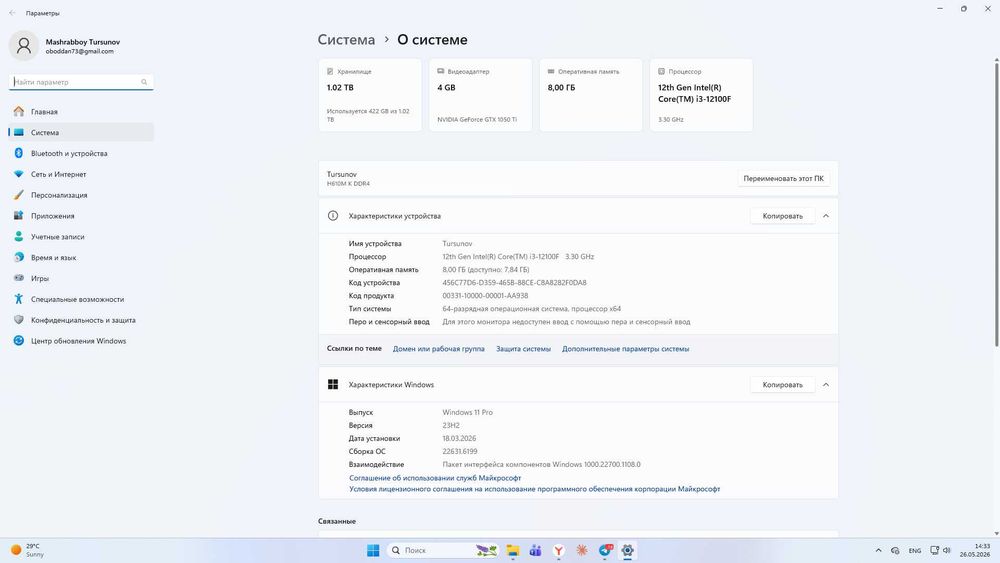The height and width of the screenshot is (563, 1000).
Task: Switch the ENG input language indicator
Action: 915,550
